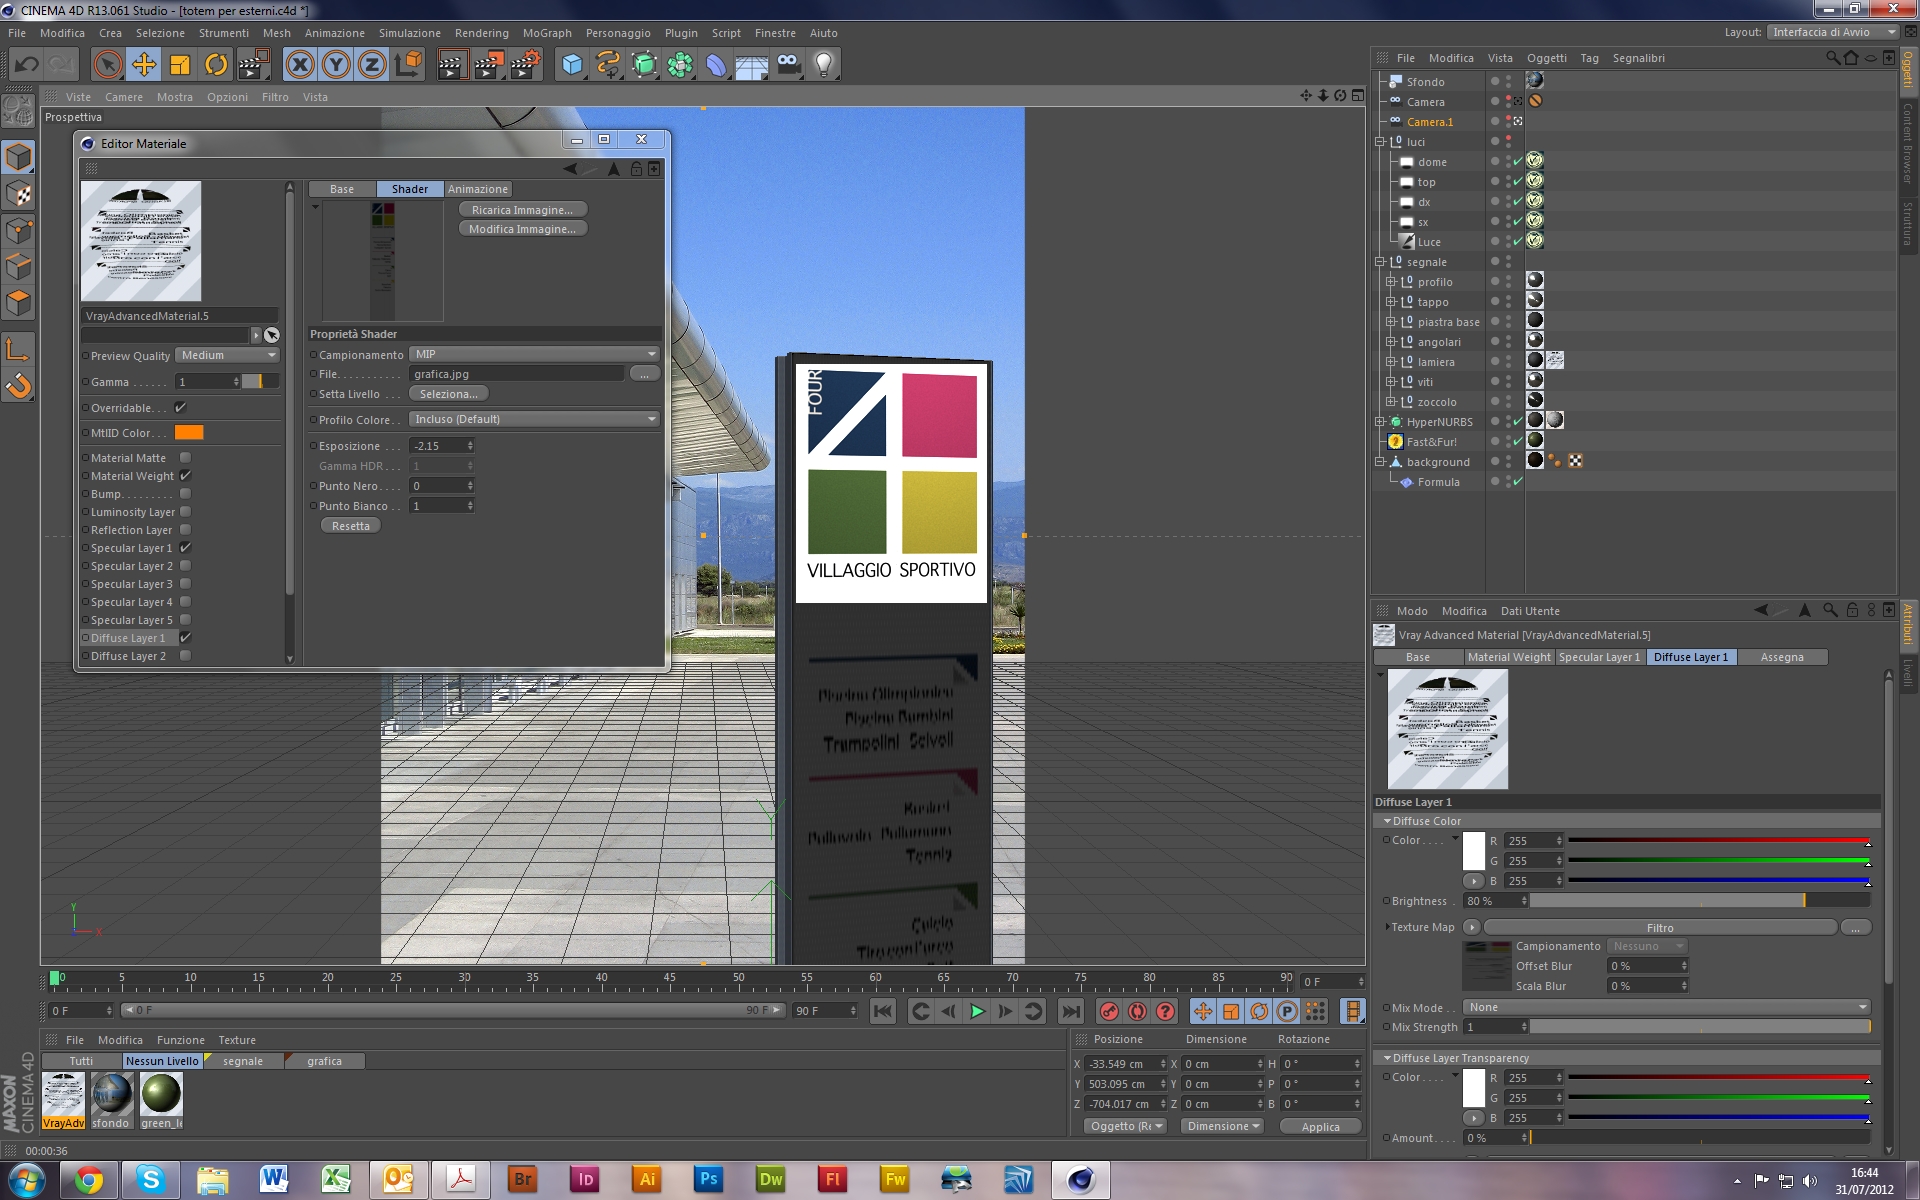Click the Ricarica Immagine button
Image resolution: width=1920 pixels, height=1200 pixels.
click(522, 210)
